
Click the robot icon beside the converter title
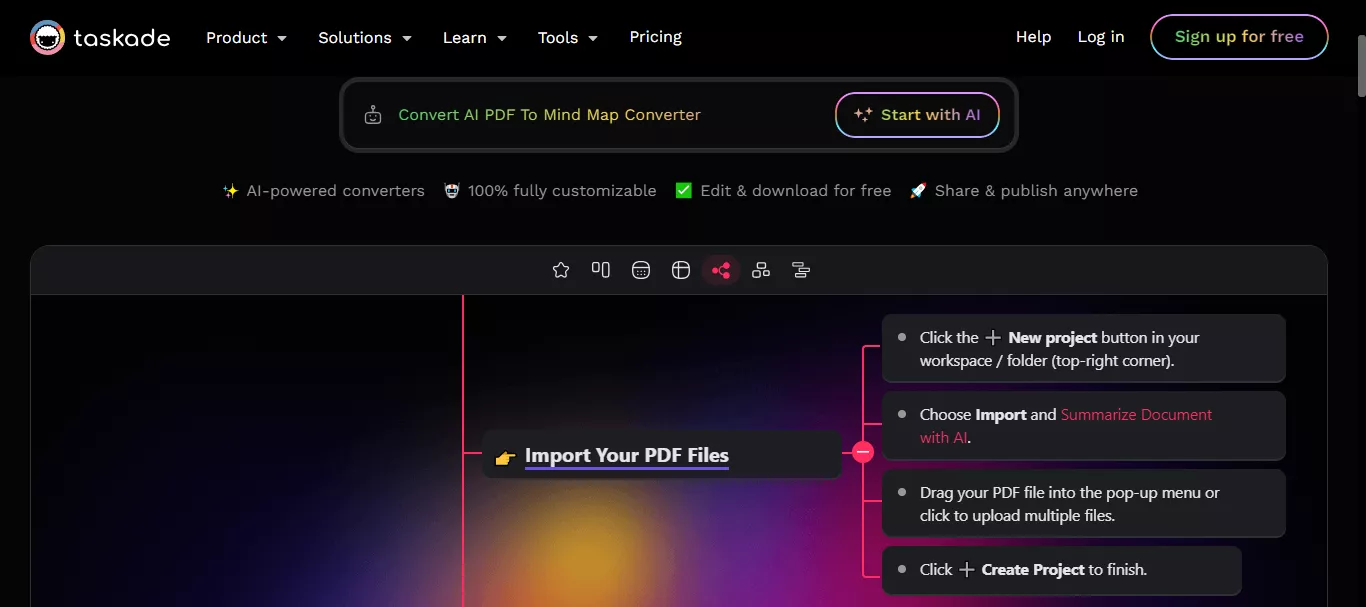coord(373,114)
